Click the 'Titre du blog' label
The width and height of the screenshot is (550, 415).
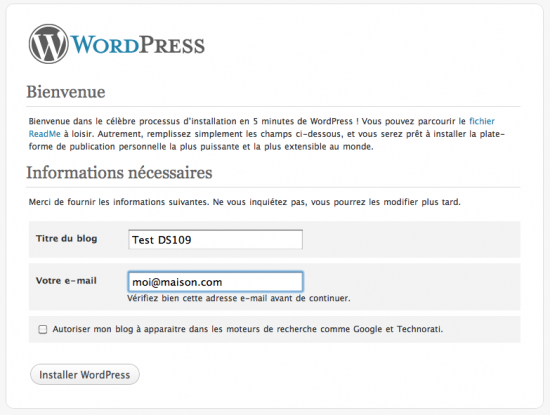click(67, 239)
